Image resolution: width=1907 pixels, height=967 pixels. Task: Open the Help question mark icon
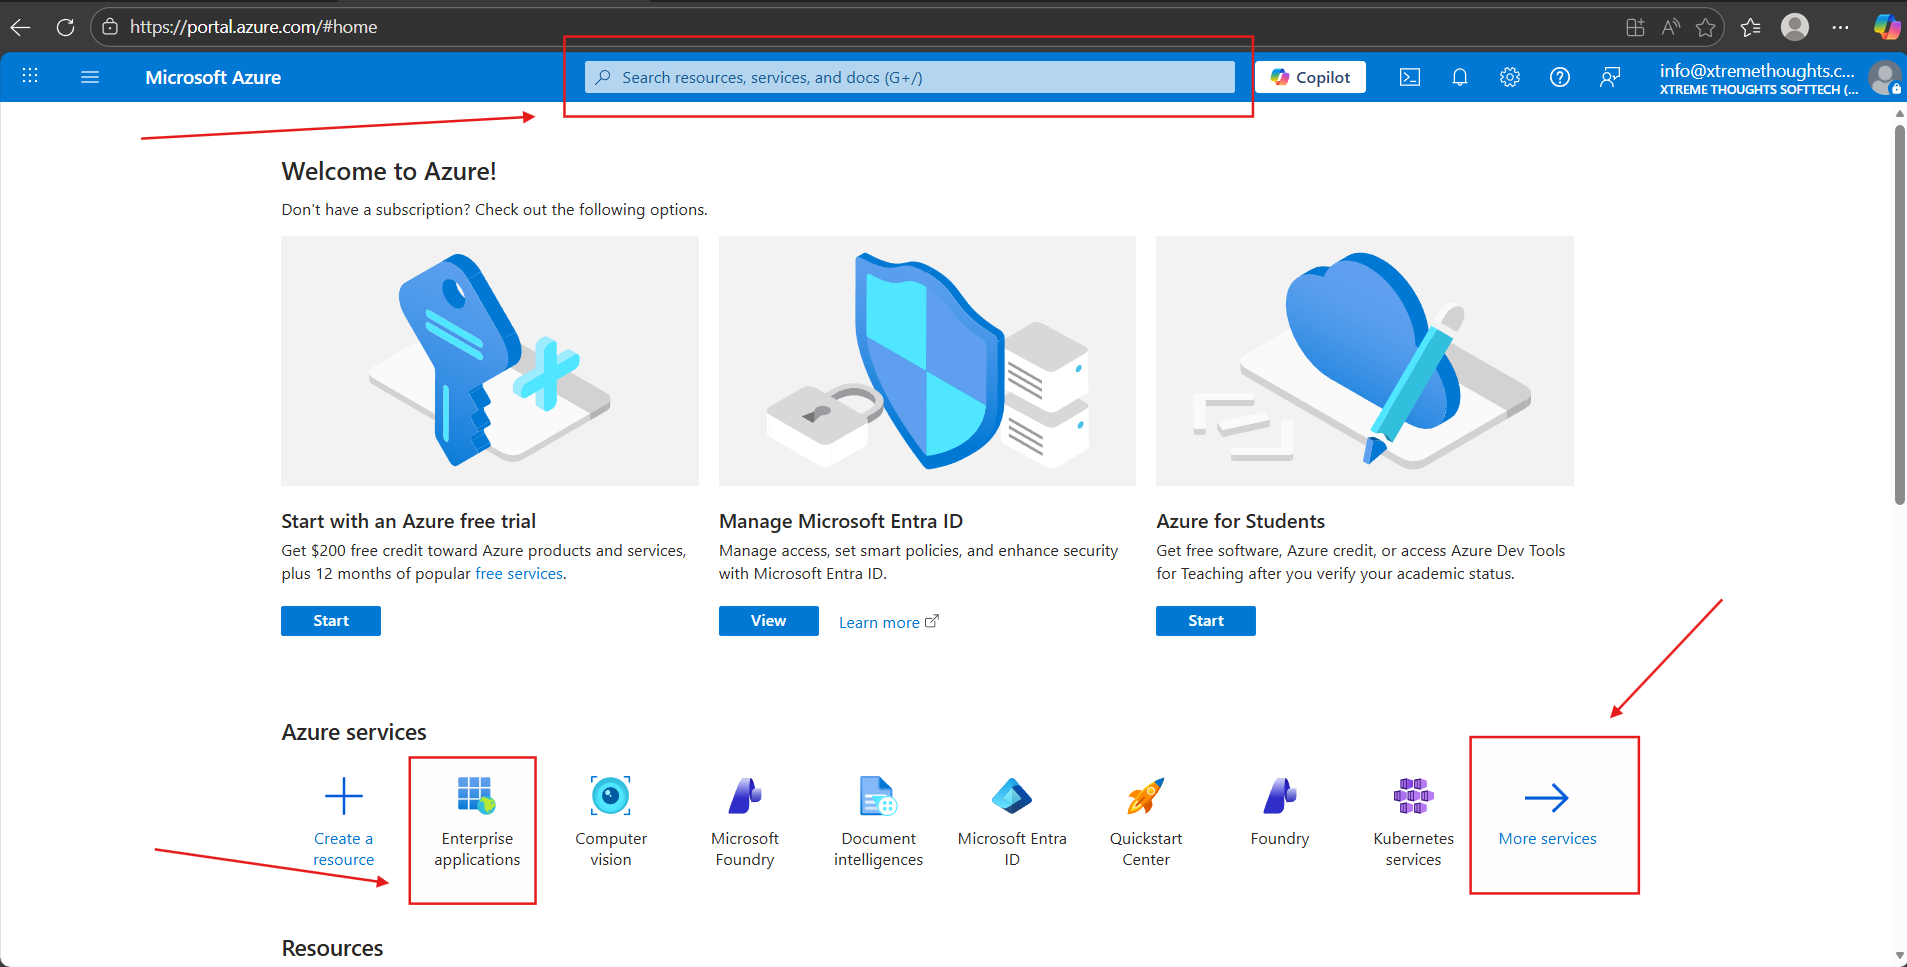coord(1560,77)
